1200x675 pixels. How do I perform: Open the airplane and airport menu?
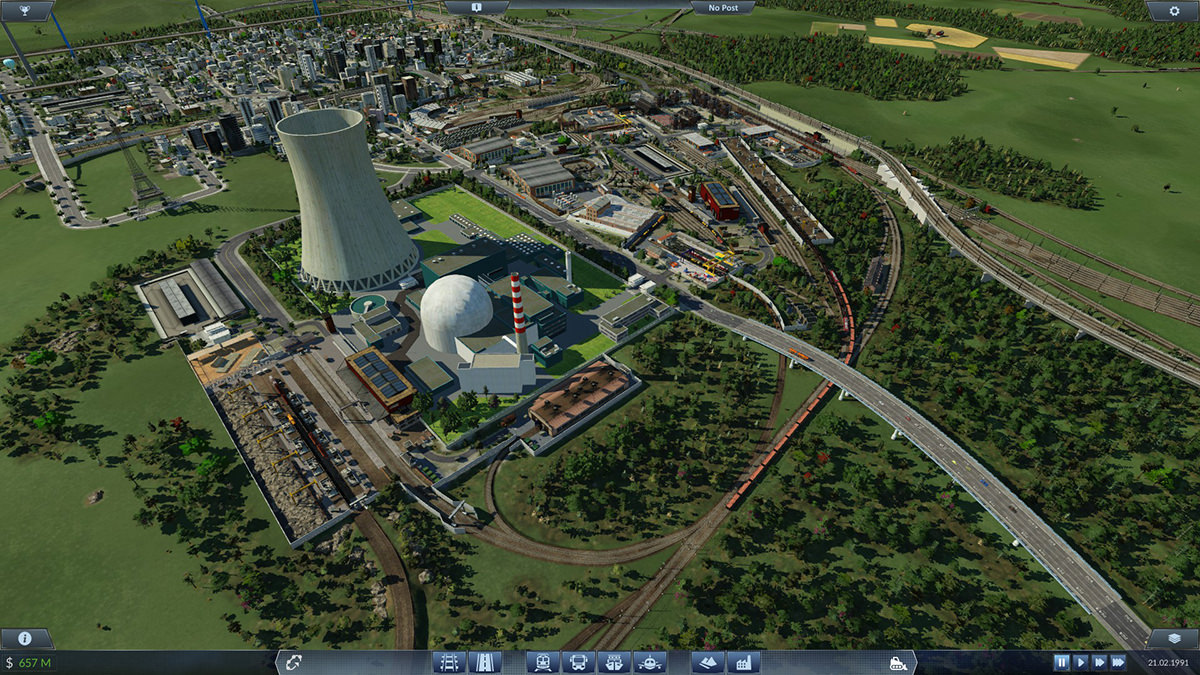point(649,662)
